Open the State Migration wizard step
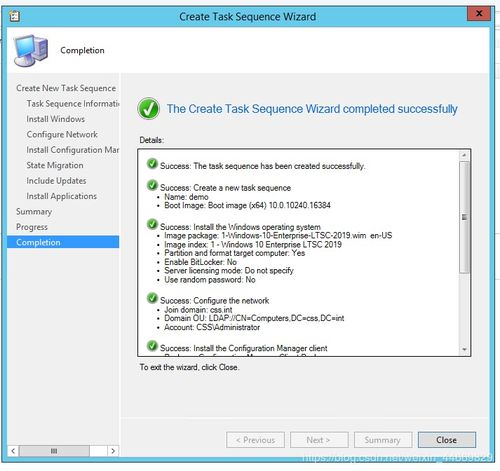Screen dimensions: 500x471 pyautogui.click(x=55, y=165)
